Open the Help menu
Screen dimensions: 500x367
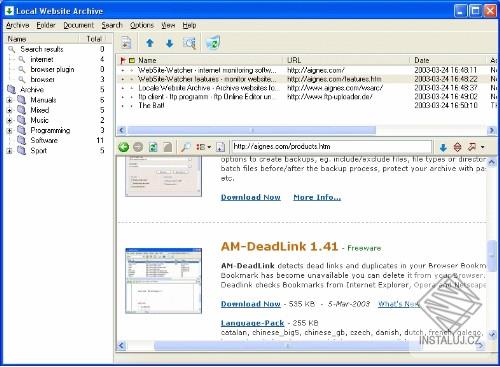[189, 25]
